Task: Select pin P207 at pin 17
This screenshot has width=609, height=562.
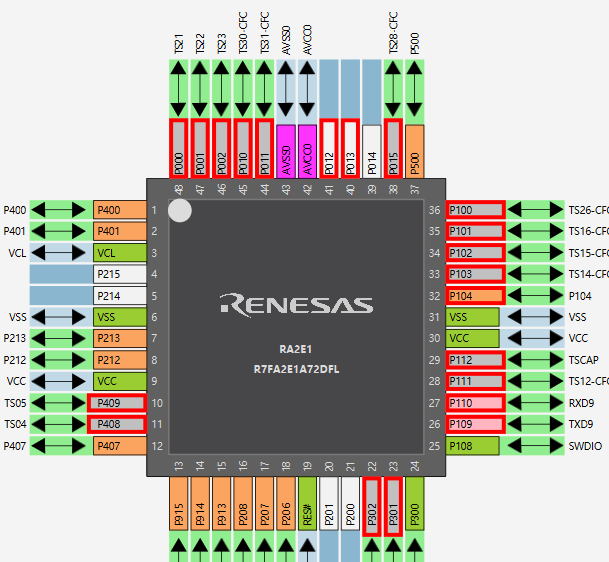Action: pyautogui.click(x=264, y=503)
